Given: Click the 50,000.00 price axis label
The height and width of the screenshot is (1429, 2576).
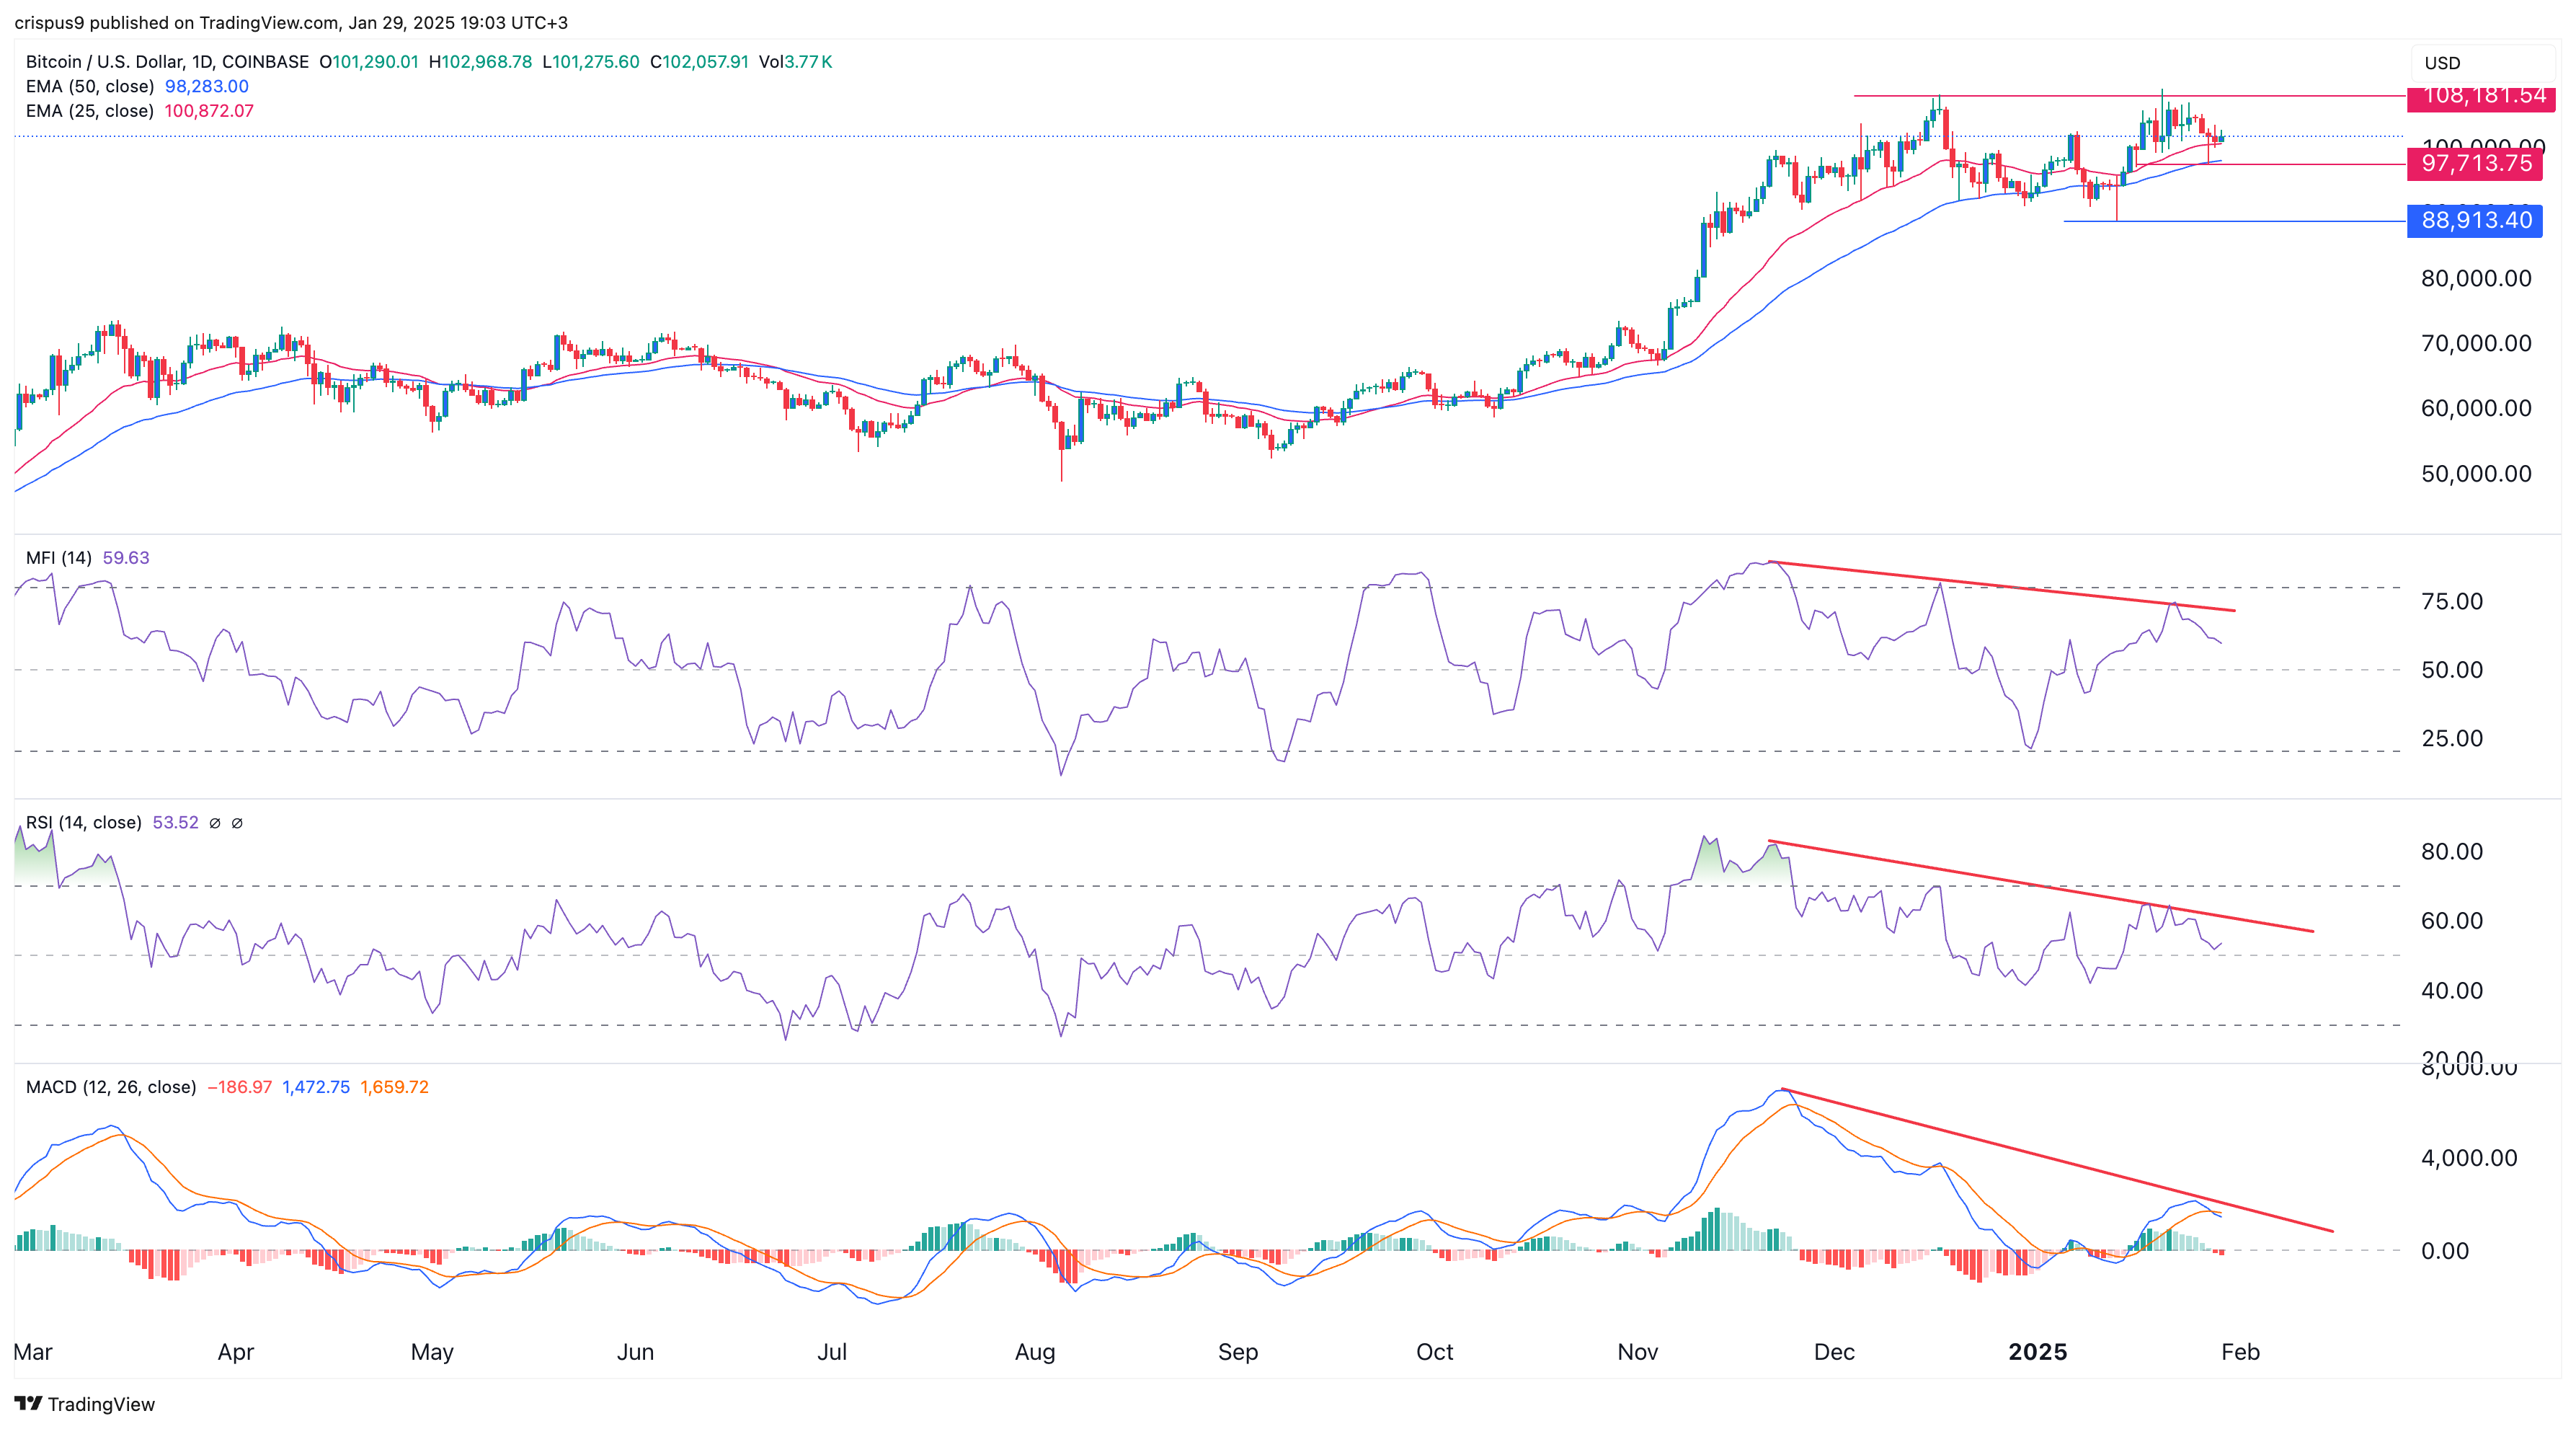Looking at the screenshot, I should click(2476, 474).
